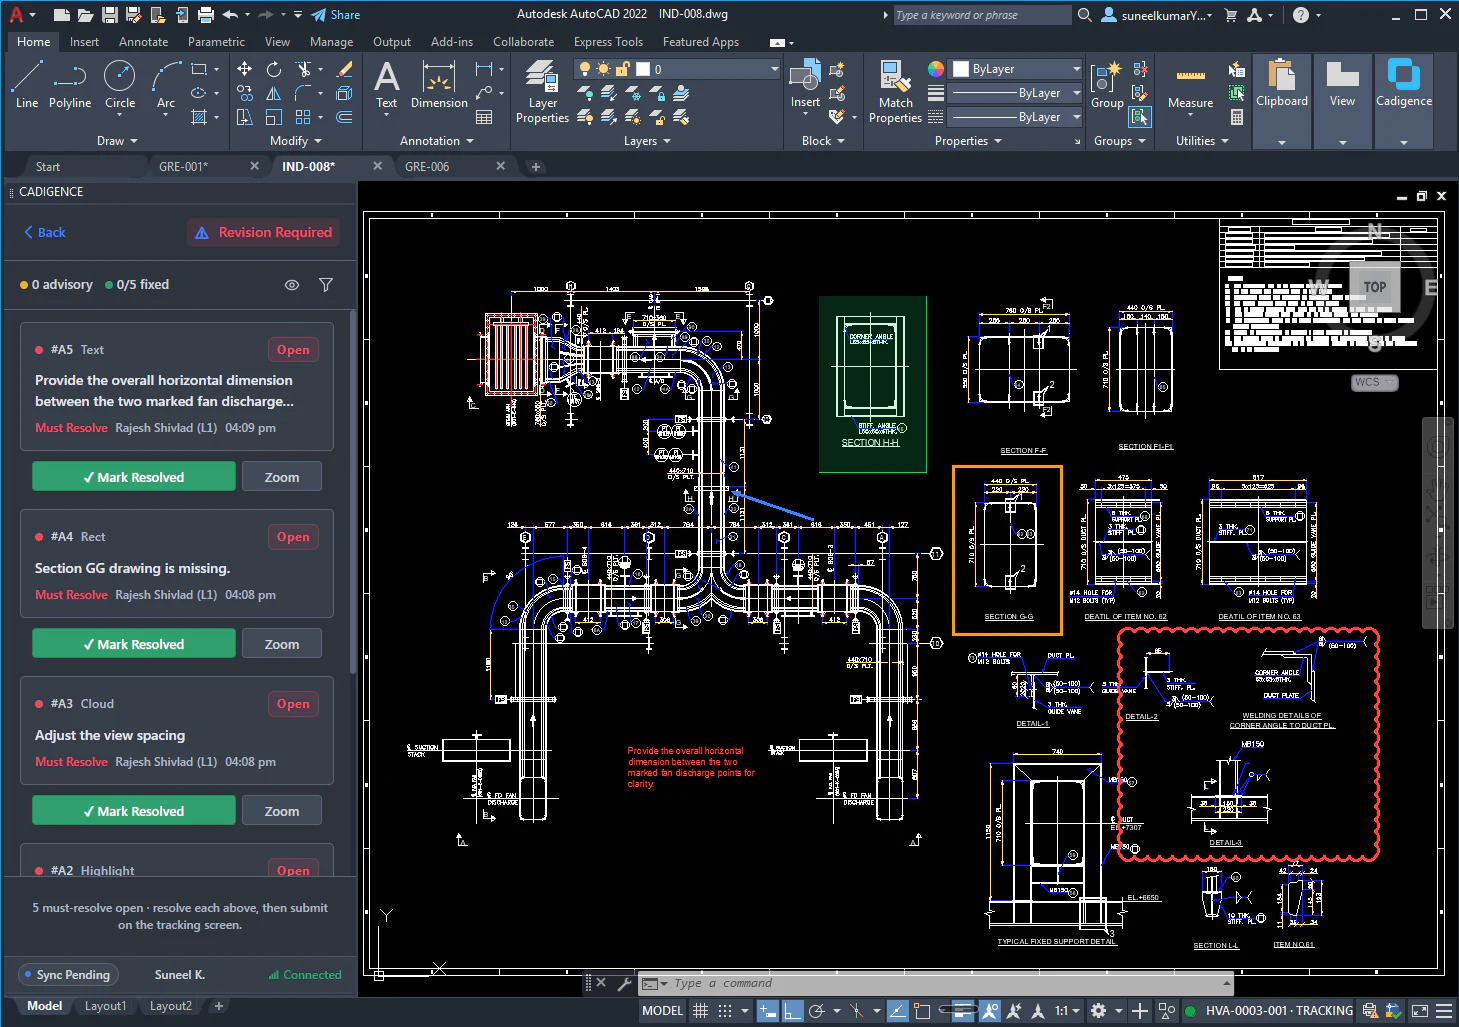1459x1027 pixels.
Task: Expand the Layers panel dropdown
Action: [x=647, y=141]
